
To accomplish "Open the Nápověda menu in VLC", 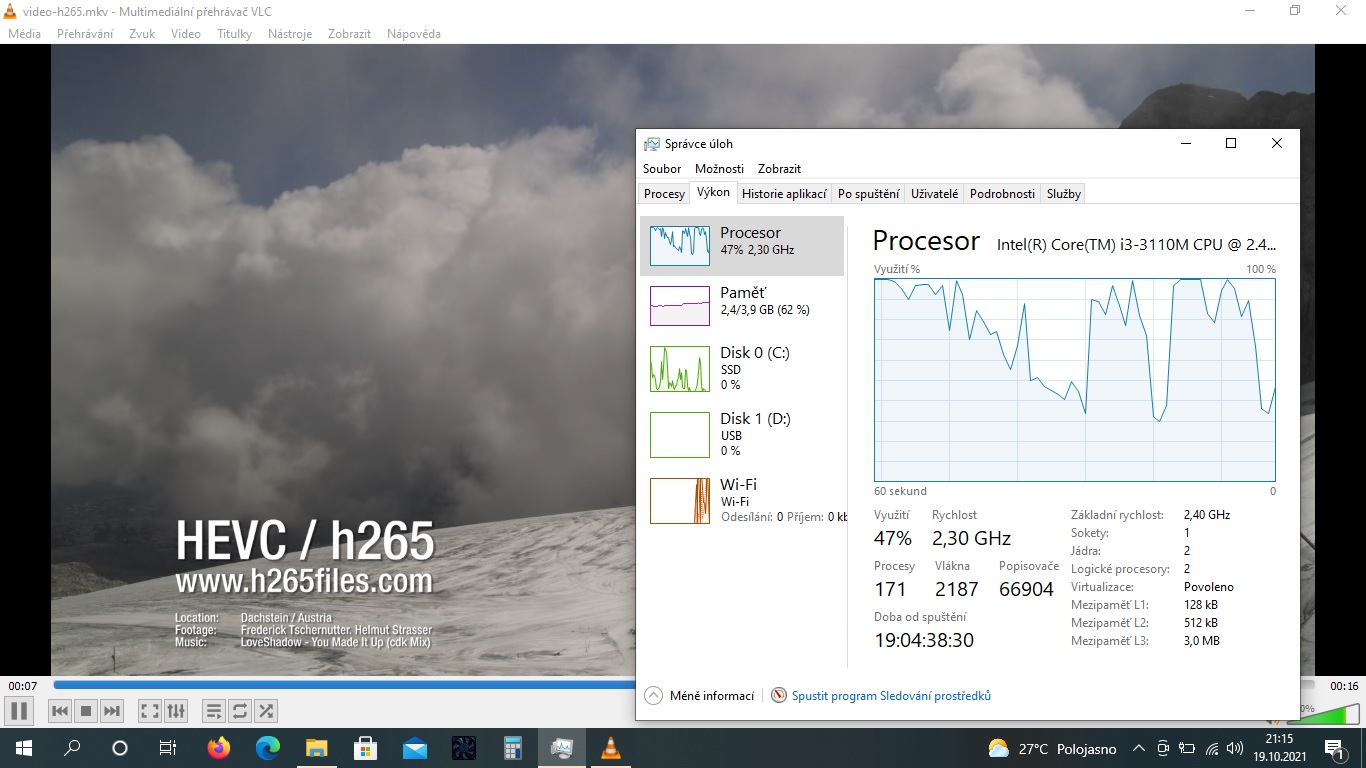I will coord(414,34).
